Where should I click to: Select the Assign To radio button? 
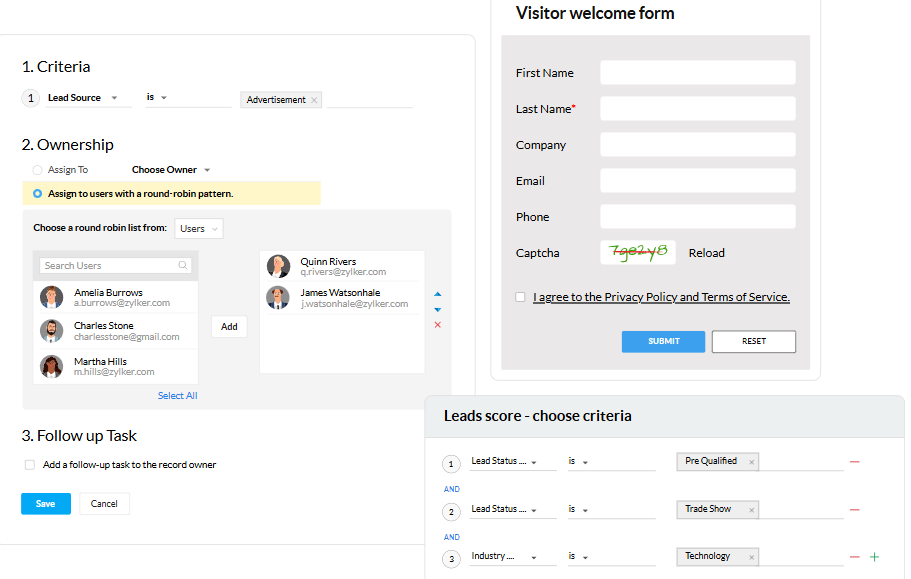pyautogui.click(x=37, y=170)
